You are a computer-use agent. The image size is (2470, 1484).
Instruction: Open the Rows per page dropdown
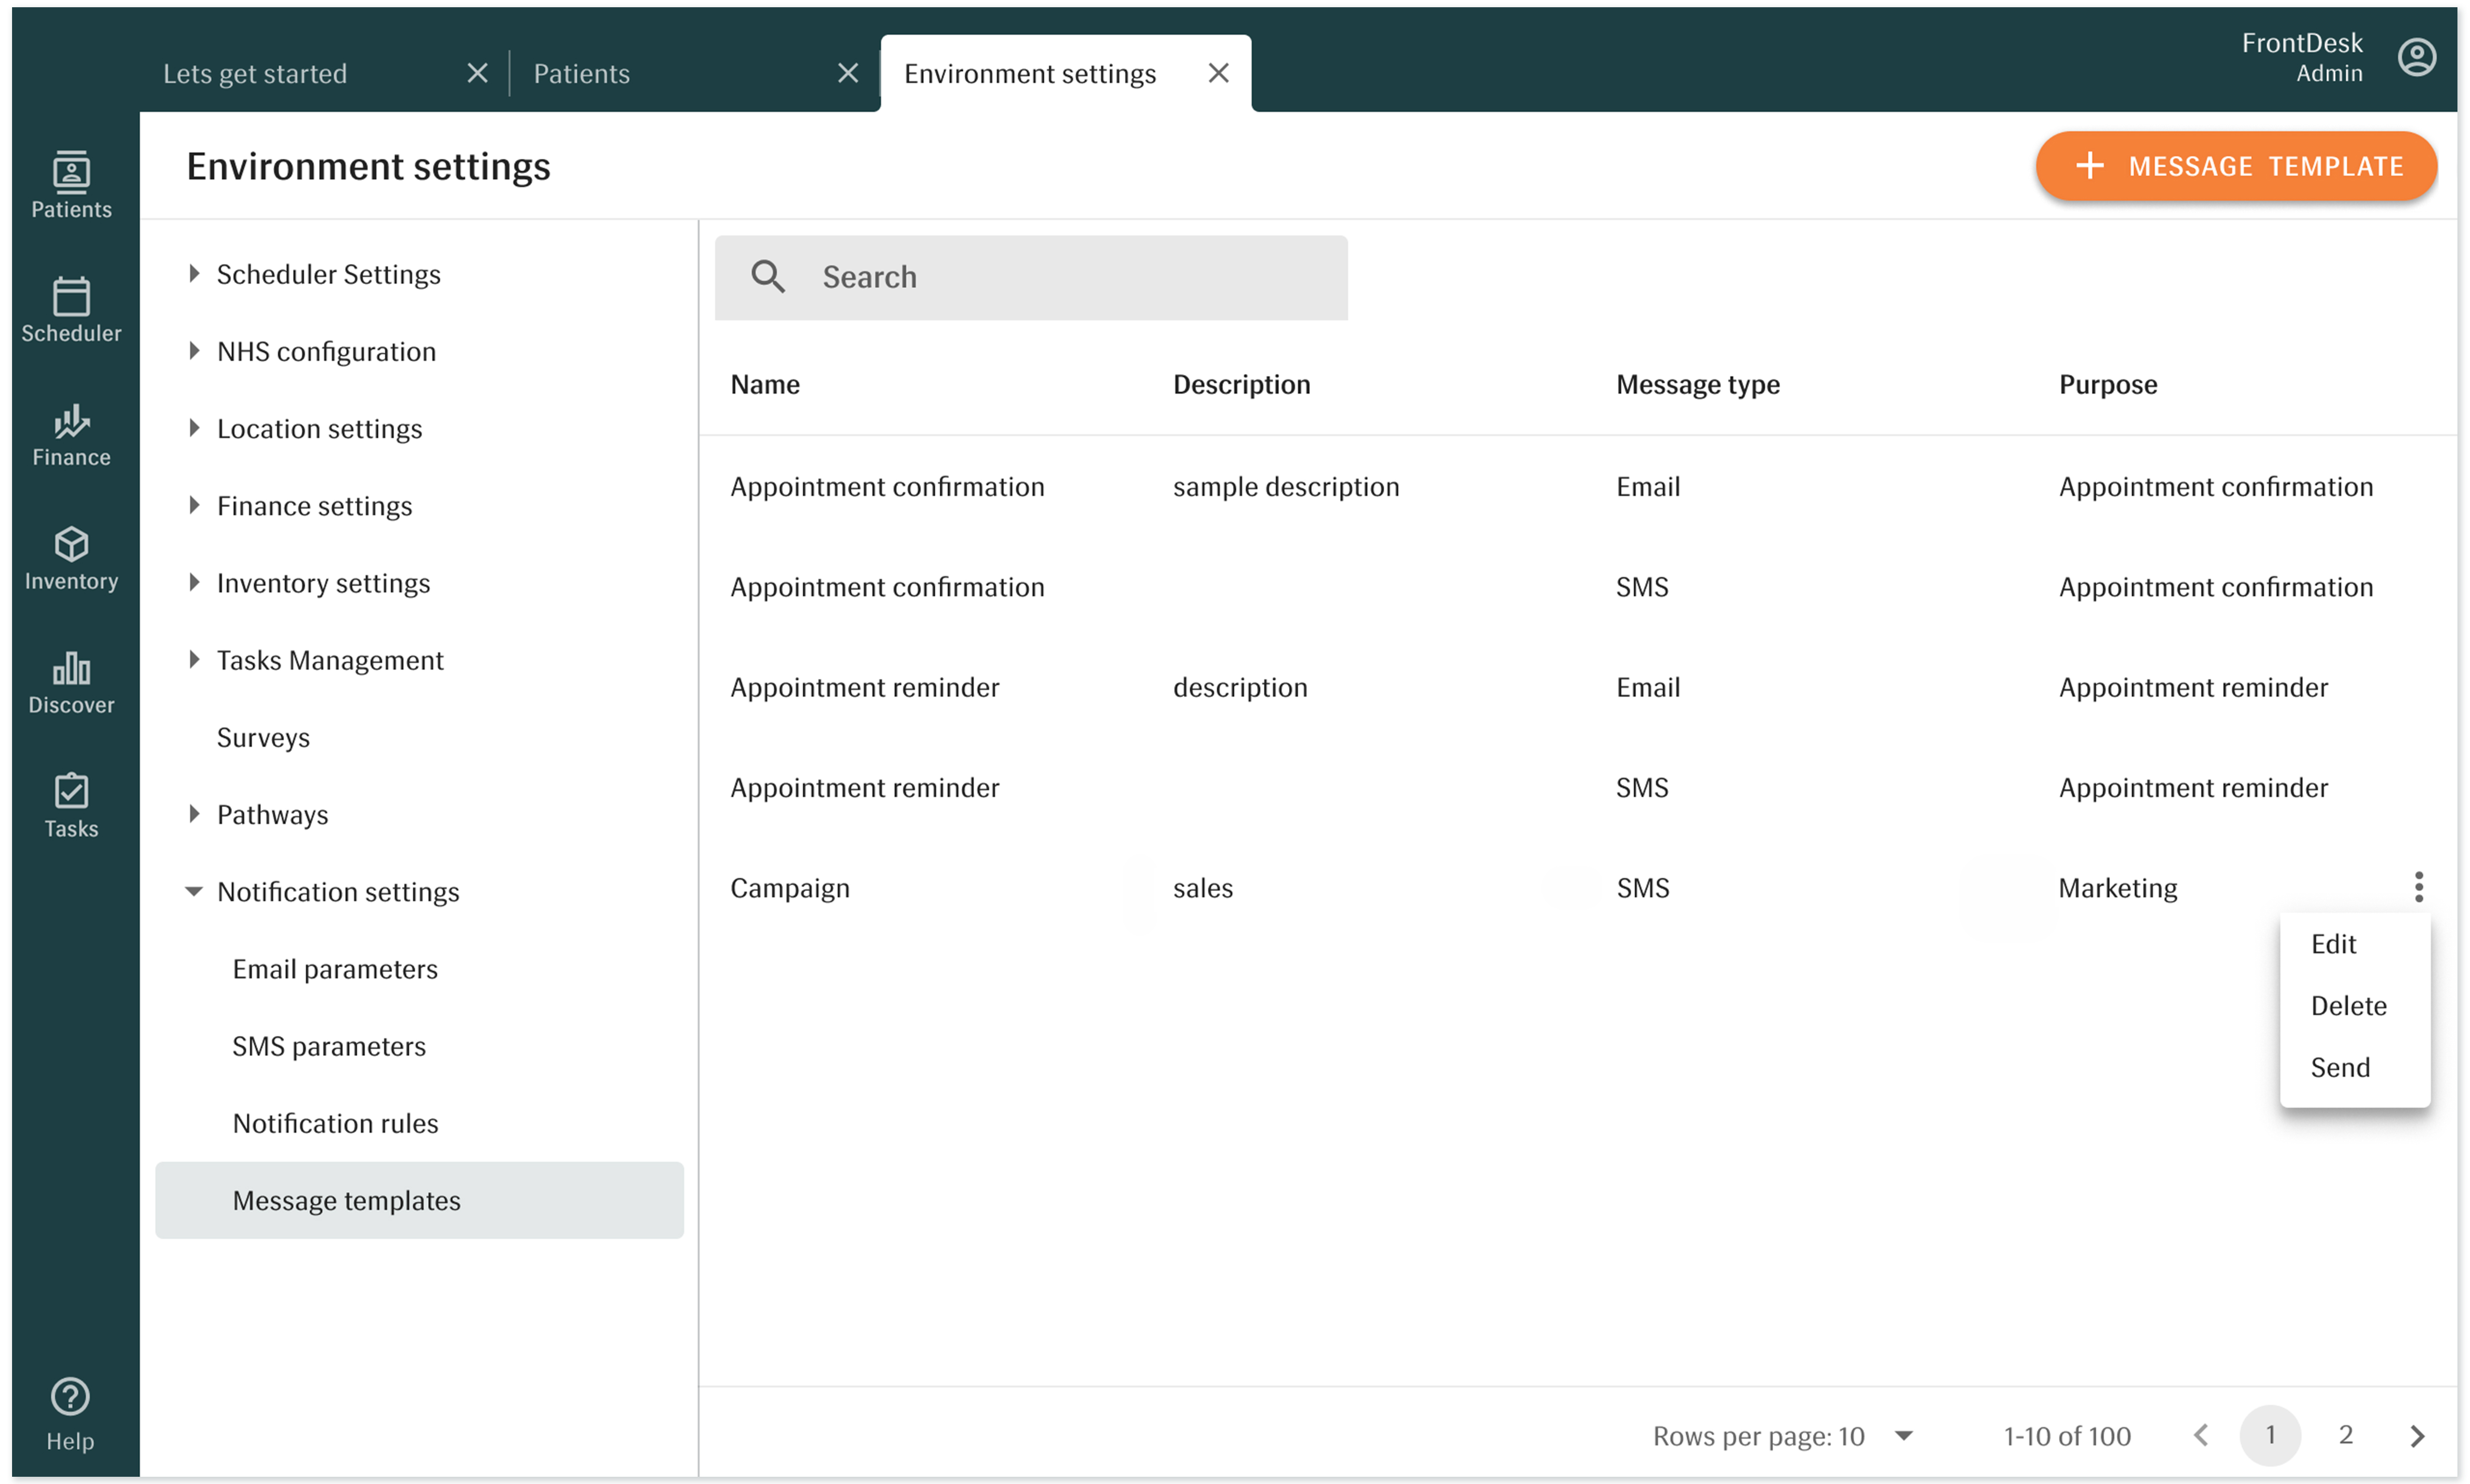coord(1903,1436)
